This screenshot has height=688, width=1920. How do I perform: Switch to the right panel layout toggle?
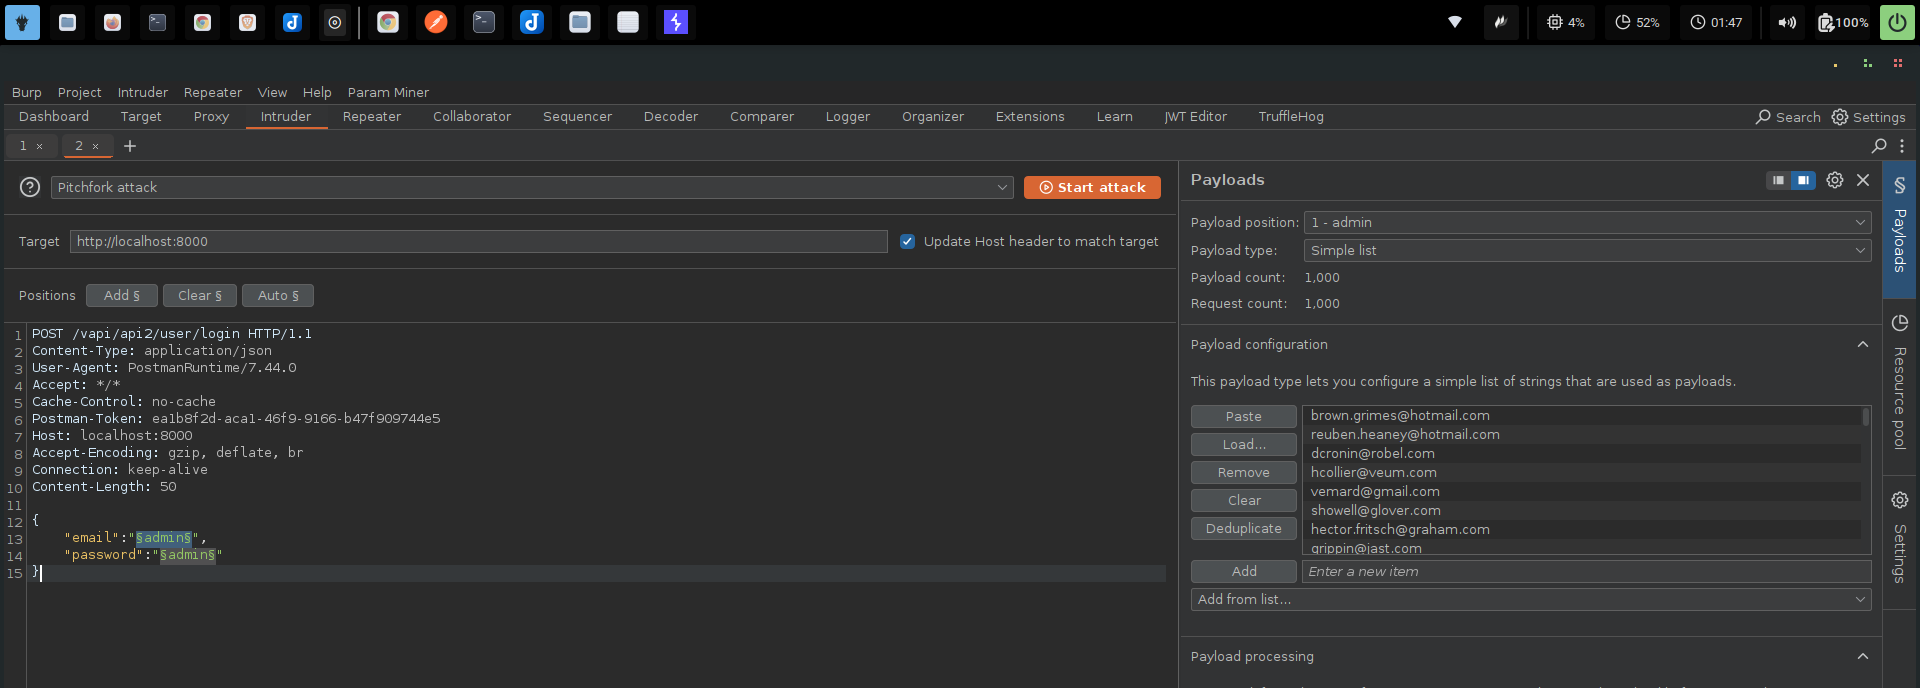coord(1802,180)
